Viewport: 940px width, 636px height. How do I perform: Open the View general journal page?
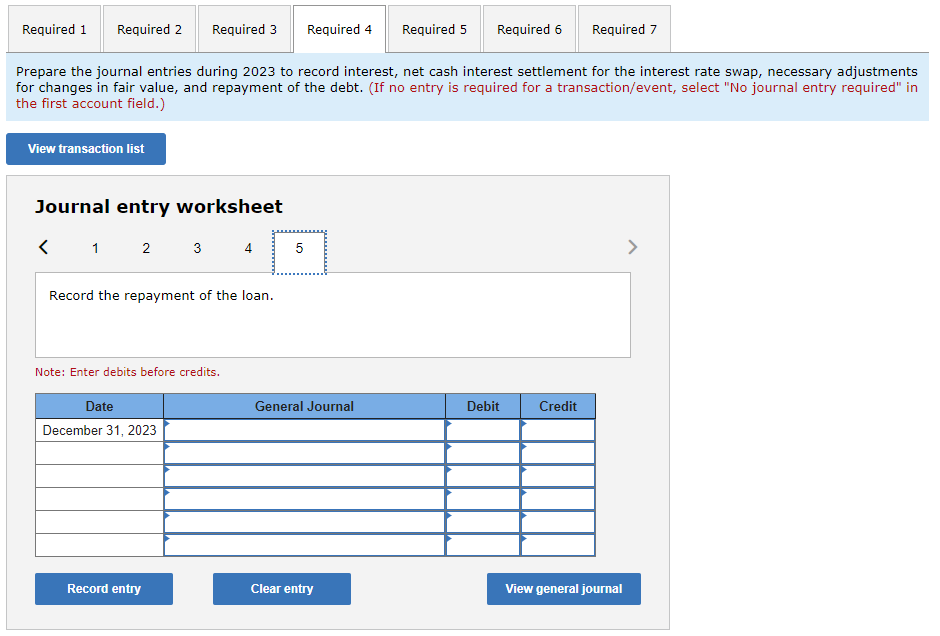click(x=563, y=589)
